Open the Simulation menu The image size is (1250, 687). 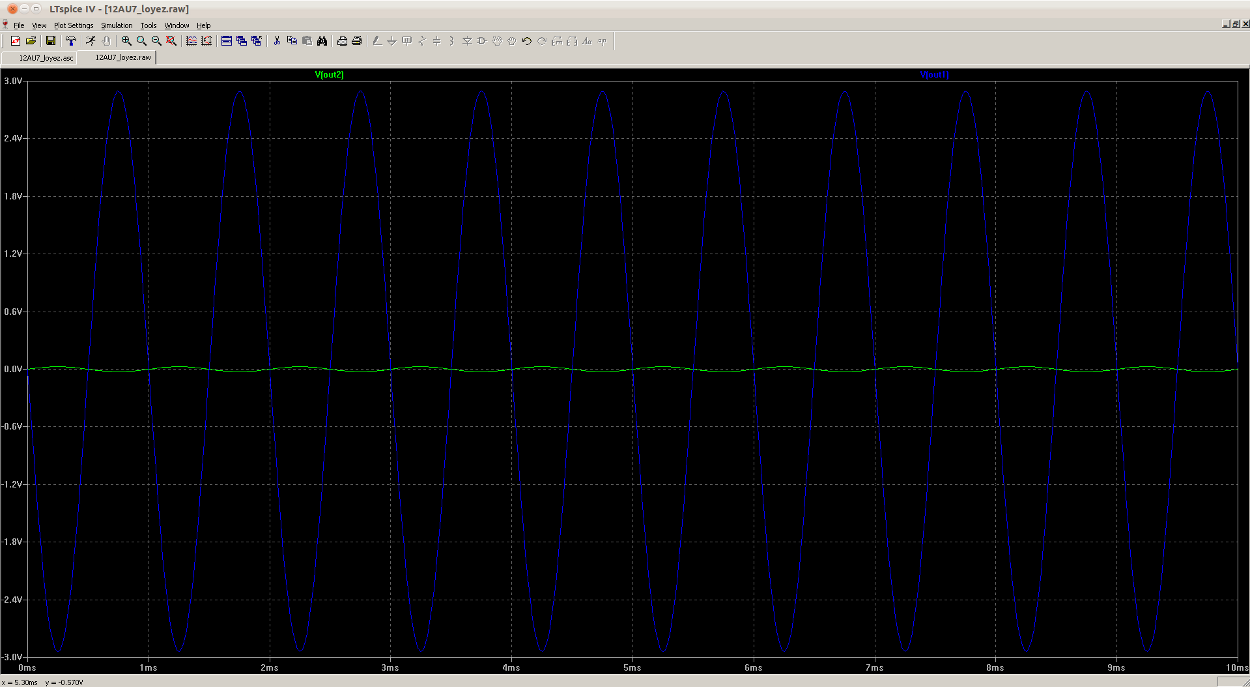pyautogui.click(x=117, y=25)
